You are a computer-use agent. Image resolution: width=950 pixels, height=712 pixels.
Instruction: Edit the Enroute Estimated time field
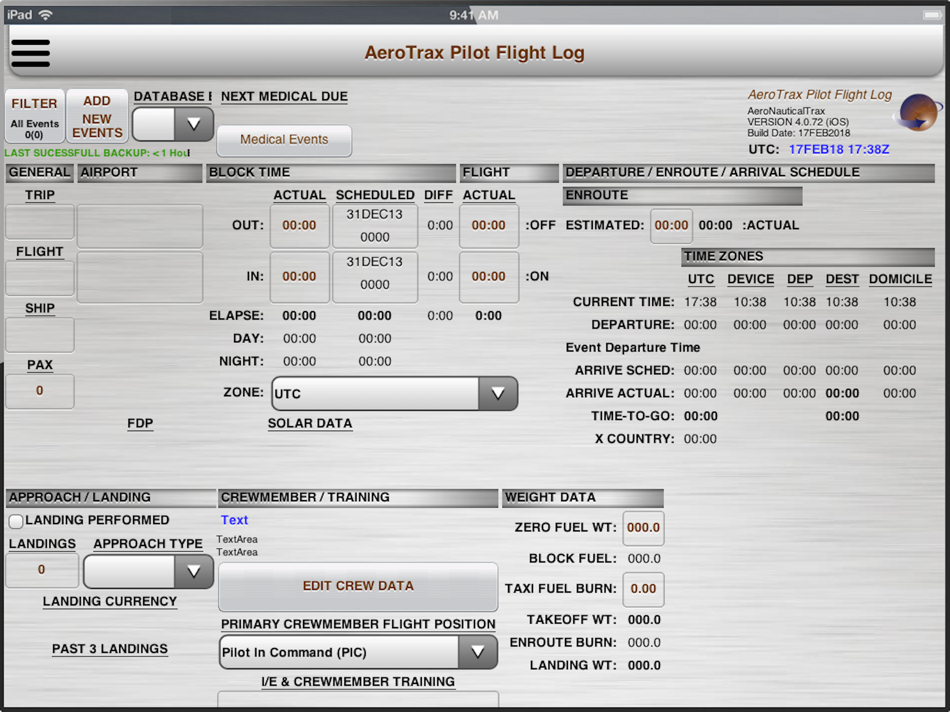(x=671, y=226)
